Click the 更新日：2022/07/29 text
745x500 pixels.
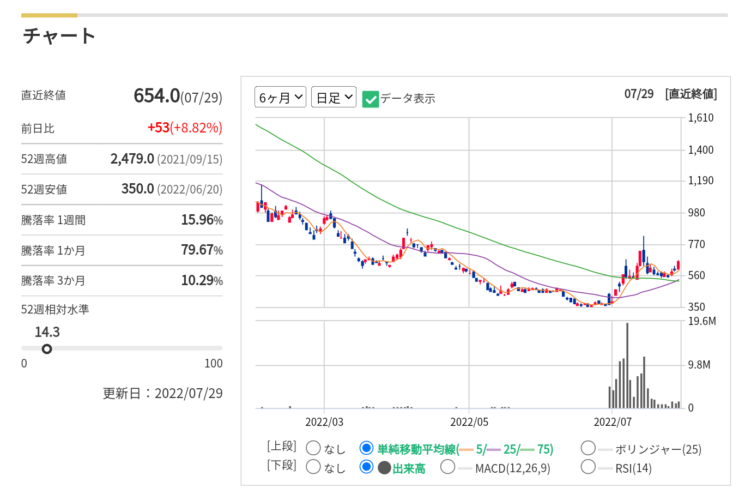click(x=162, y=394)
